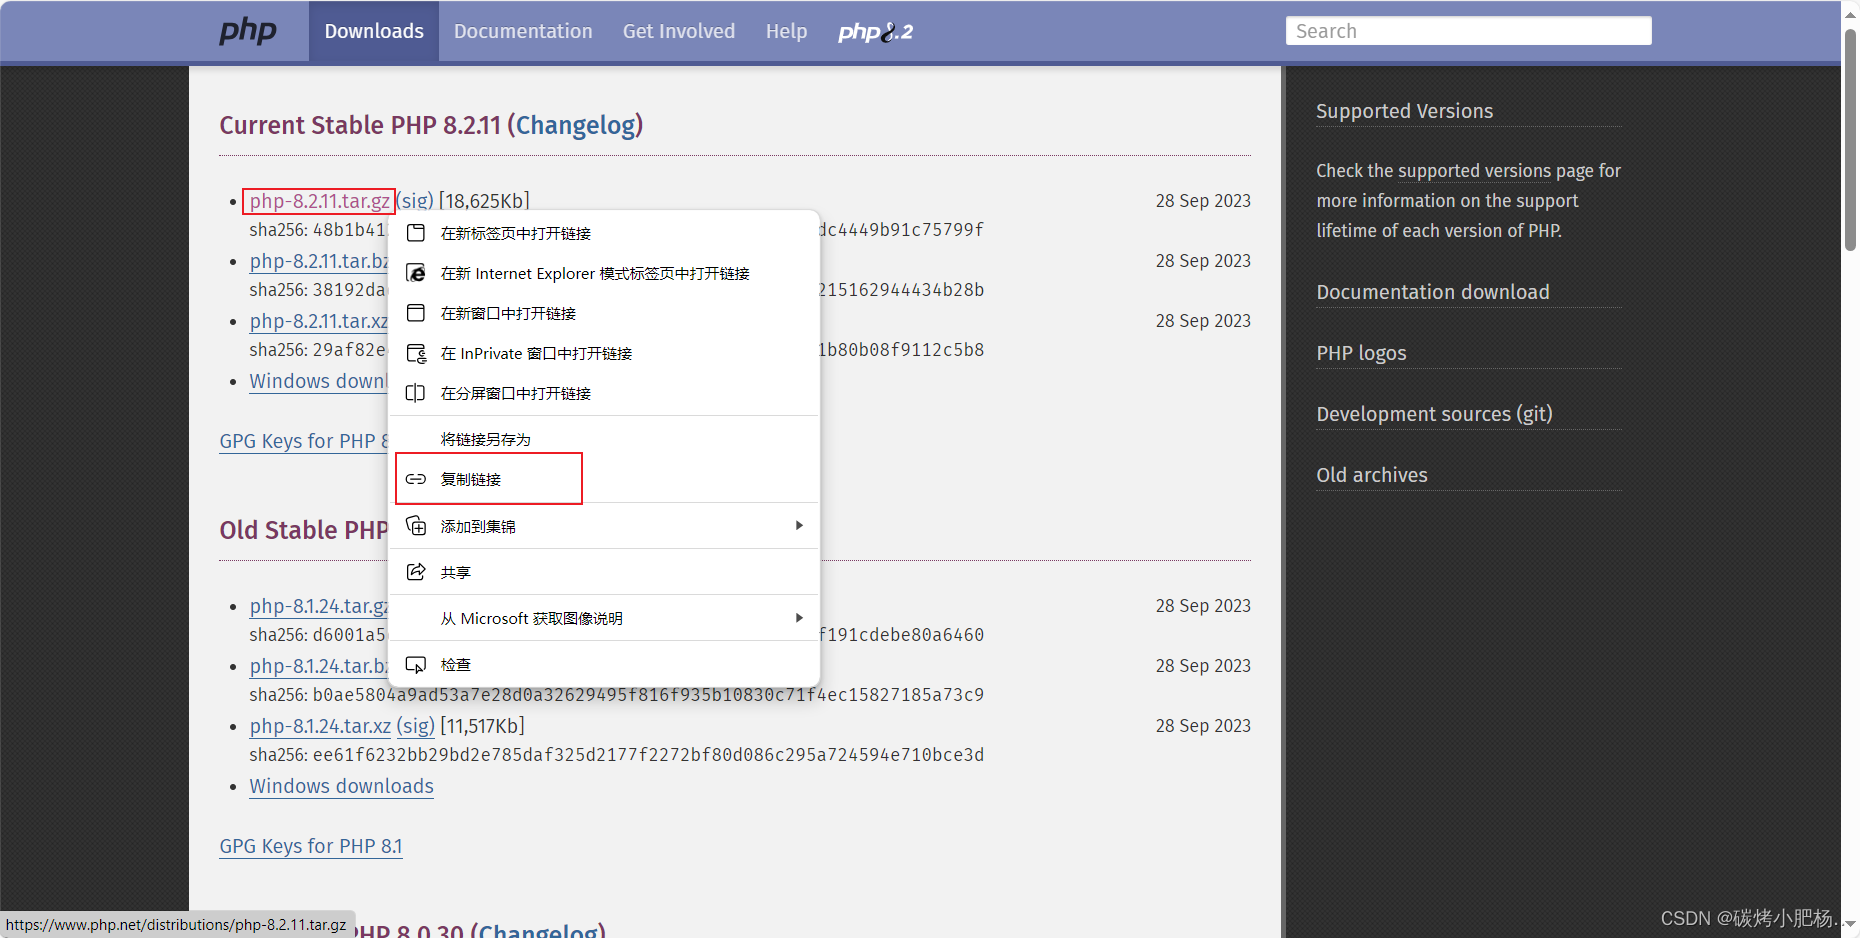The height and width of the screenshot is (938, 1860).
Task: Click the share icon in context menu
Action: click(416, 572)
